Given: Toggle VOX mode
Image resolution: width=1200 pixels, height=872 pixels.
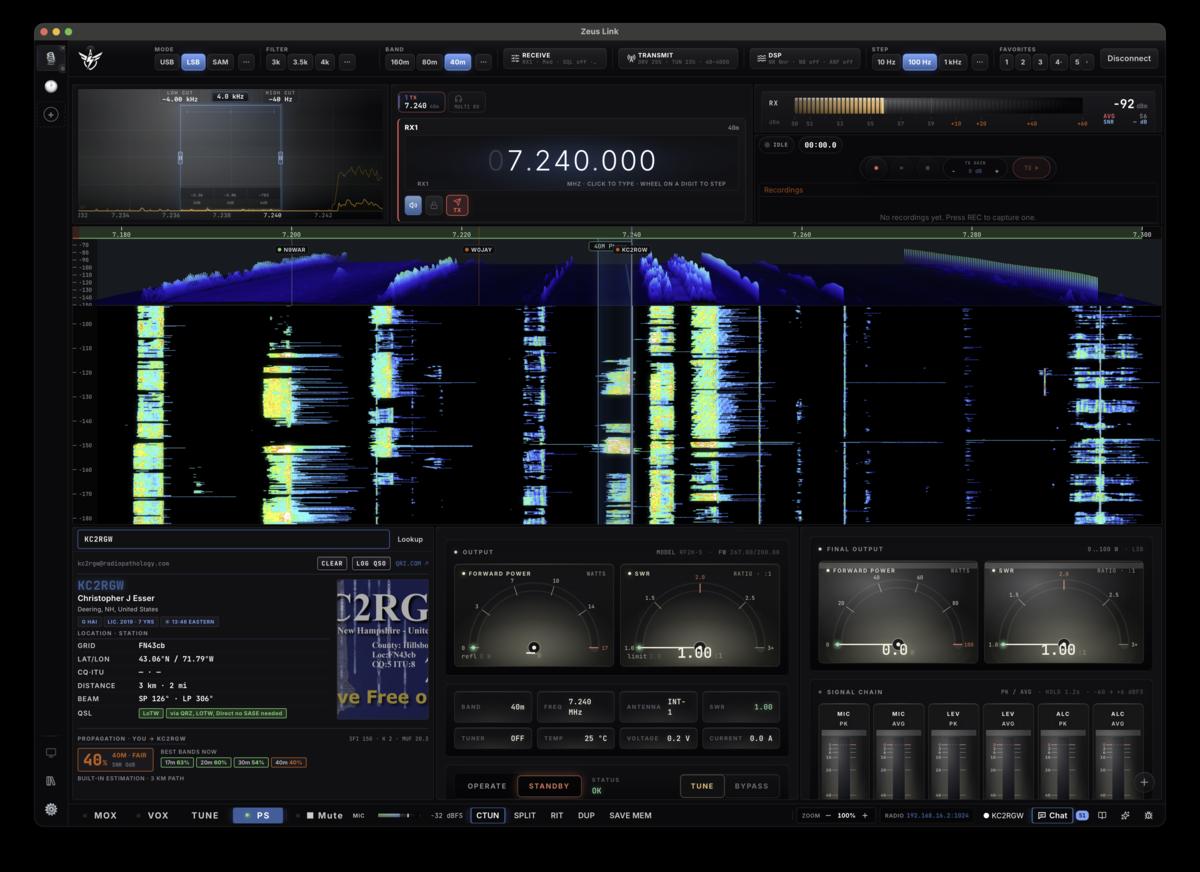Looking at the screenshot, I should tap(152, 815).
